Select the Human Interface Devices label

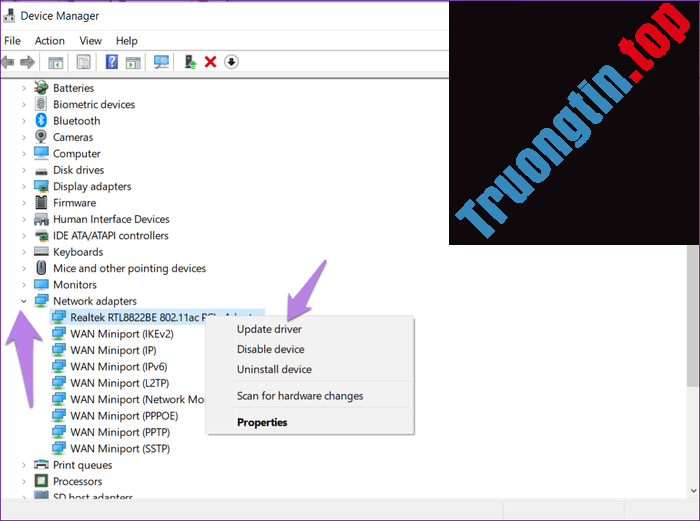(x=111, y=219)
